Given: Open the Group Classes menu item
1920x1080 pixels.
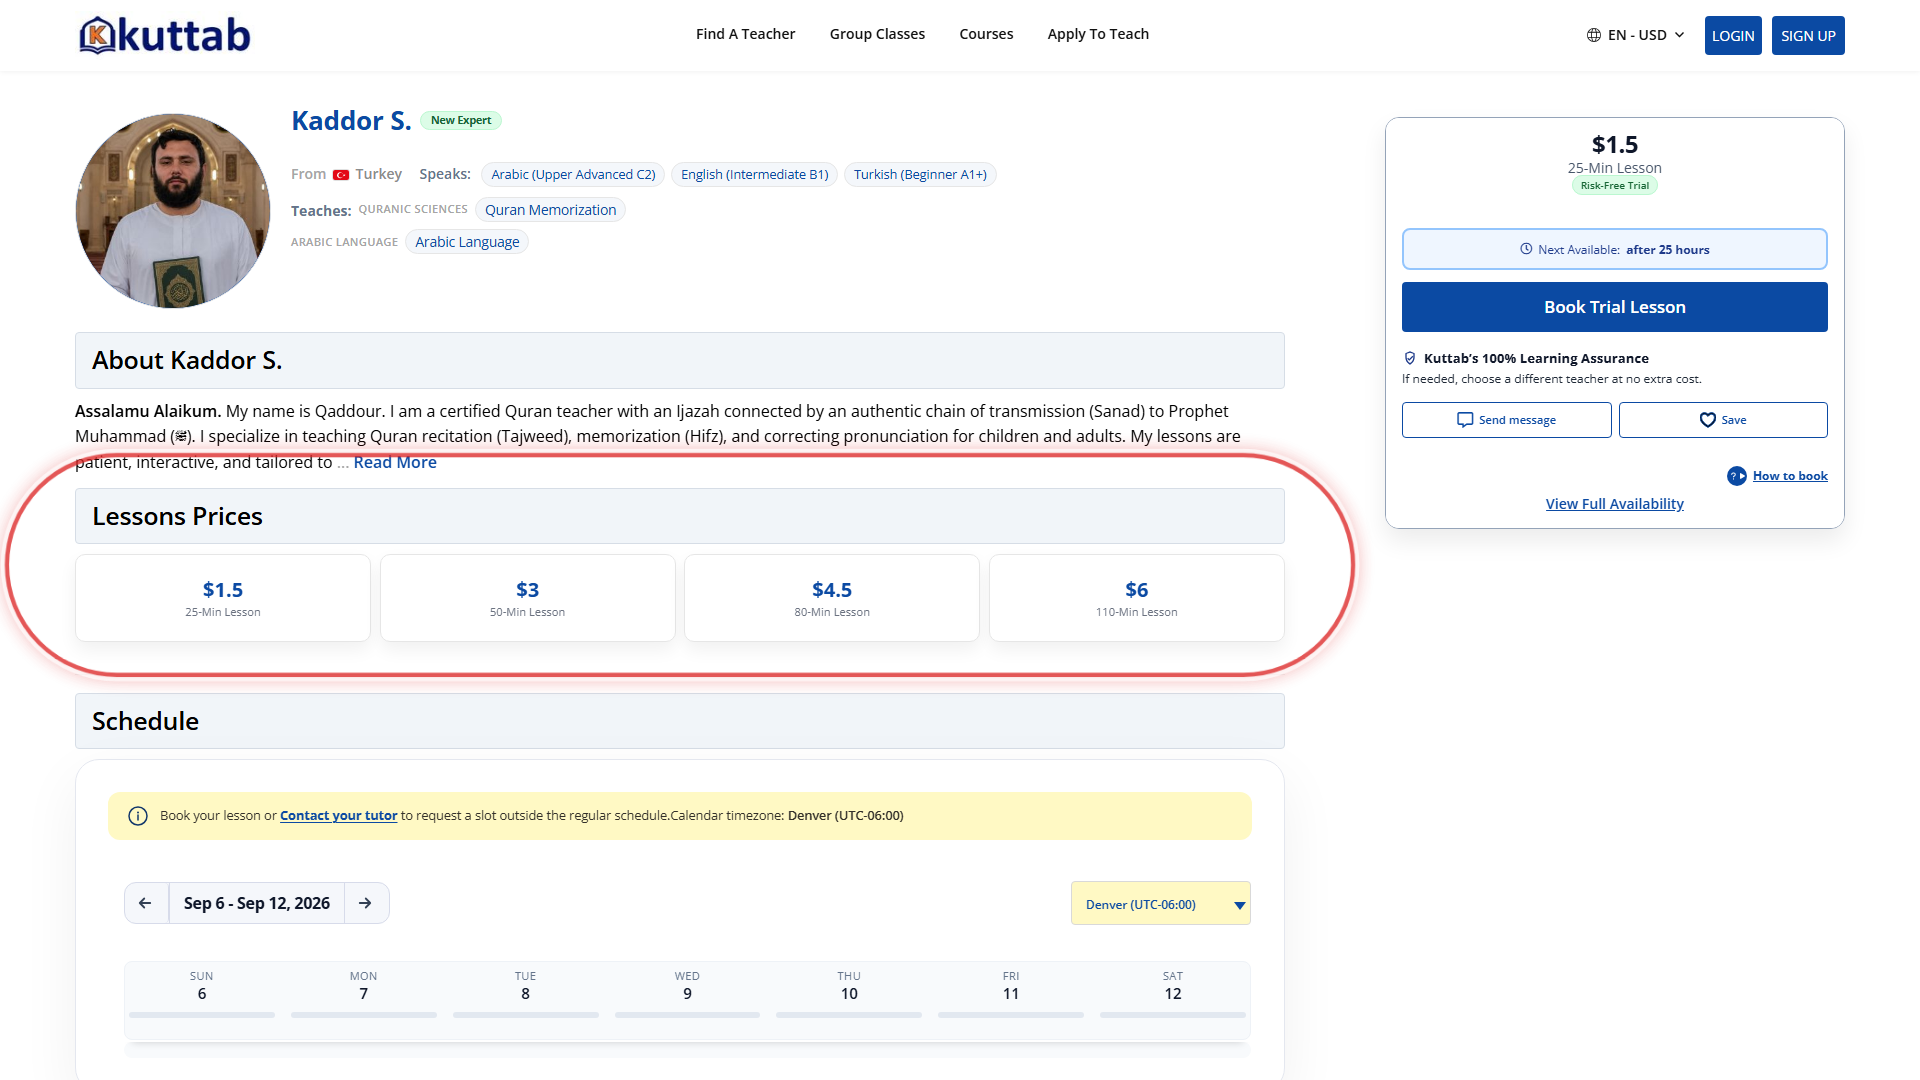Looking at the screenshot, I should pyautogui.click(x=877, y=34).
